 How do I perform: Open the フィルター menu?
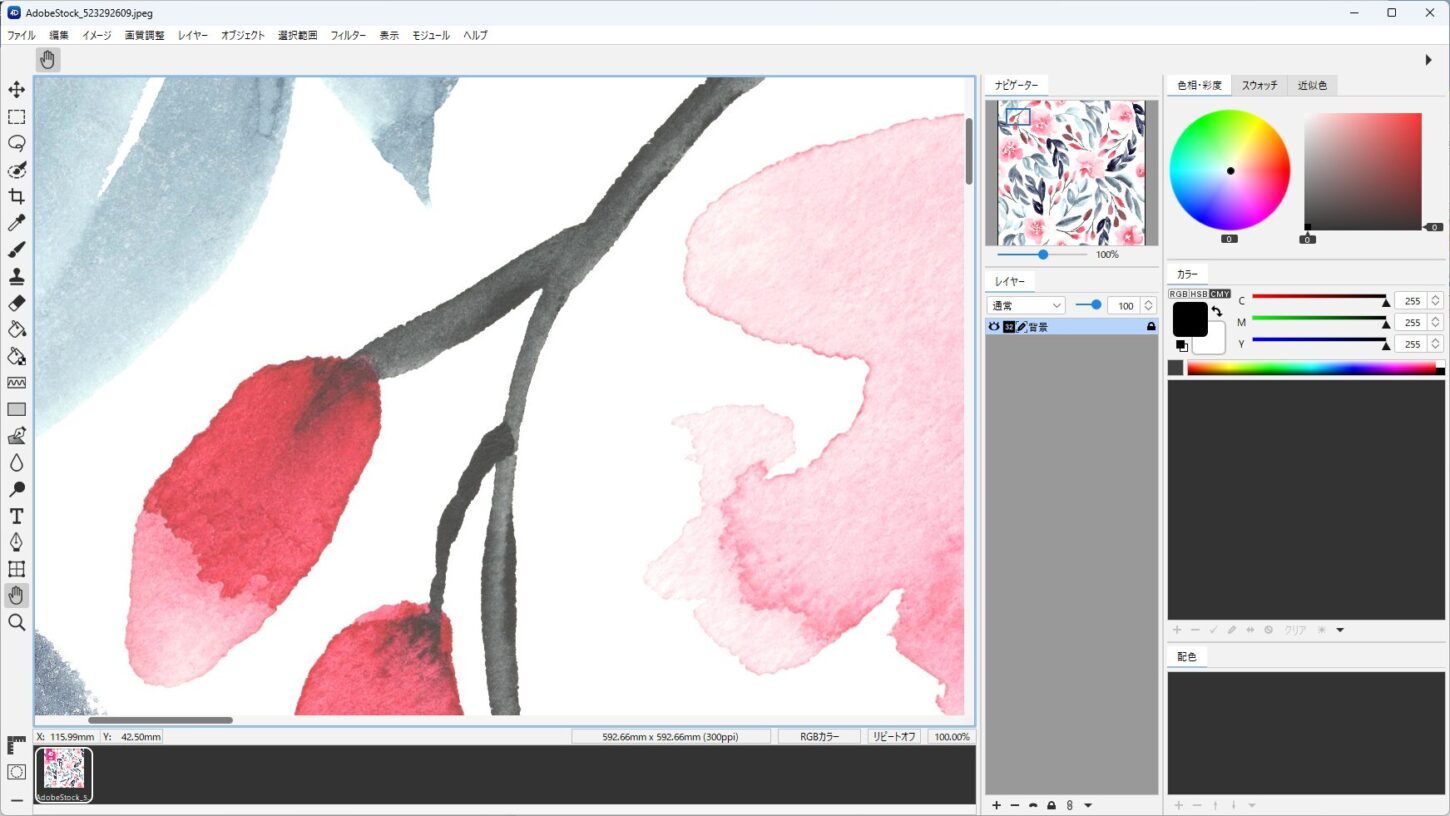(x=348, y=35)
